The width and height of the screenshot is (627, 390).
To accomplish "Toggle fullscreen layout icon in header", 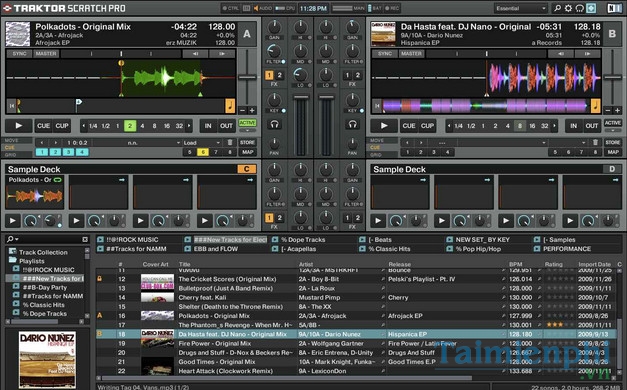I will pyautogui.click(x=591, y=8).
